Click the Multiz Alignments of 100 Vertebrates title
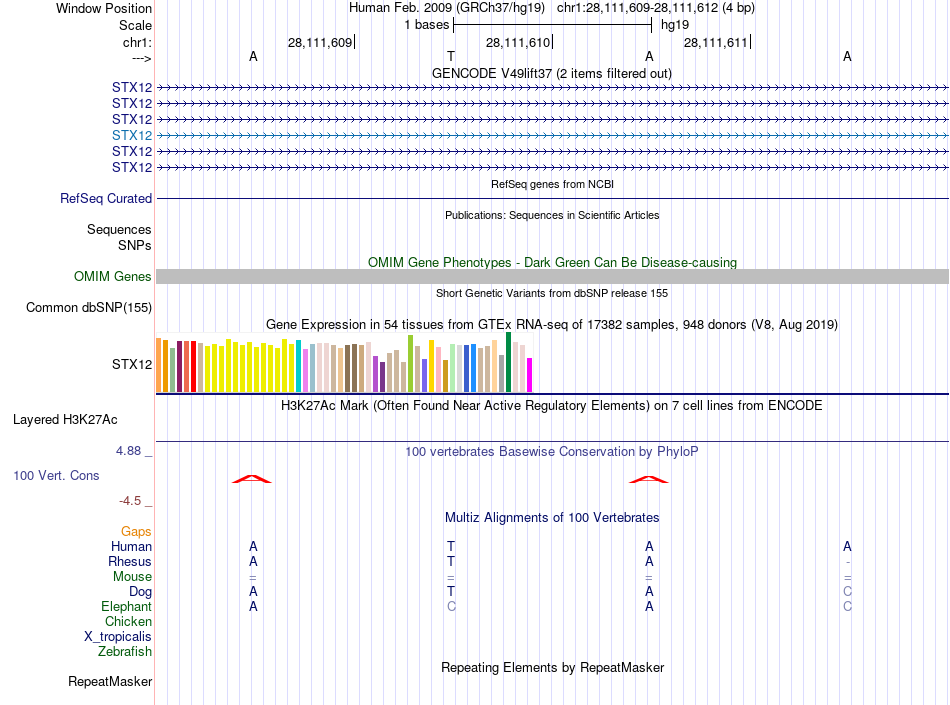This screenshot has height=705, width=950. (552, 517)
